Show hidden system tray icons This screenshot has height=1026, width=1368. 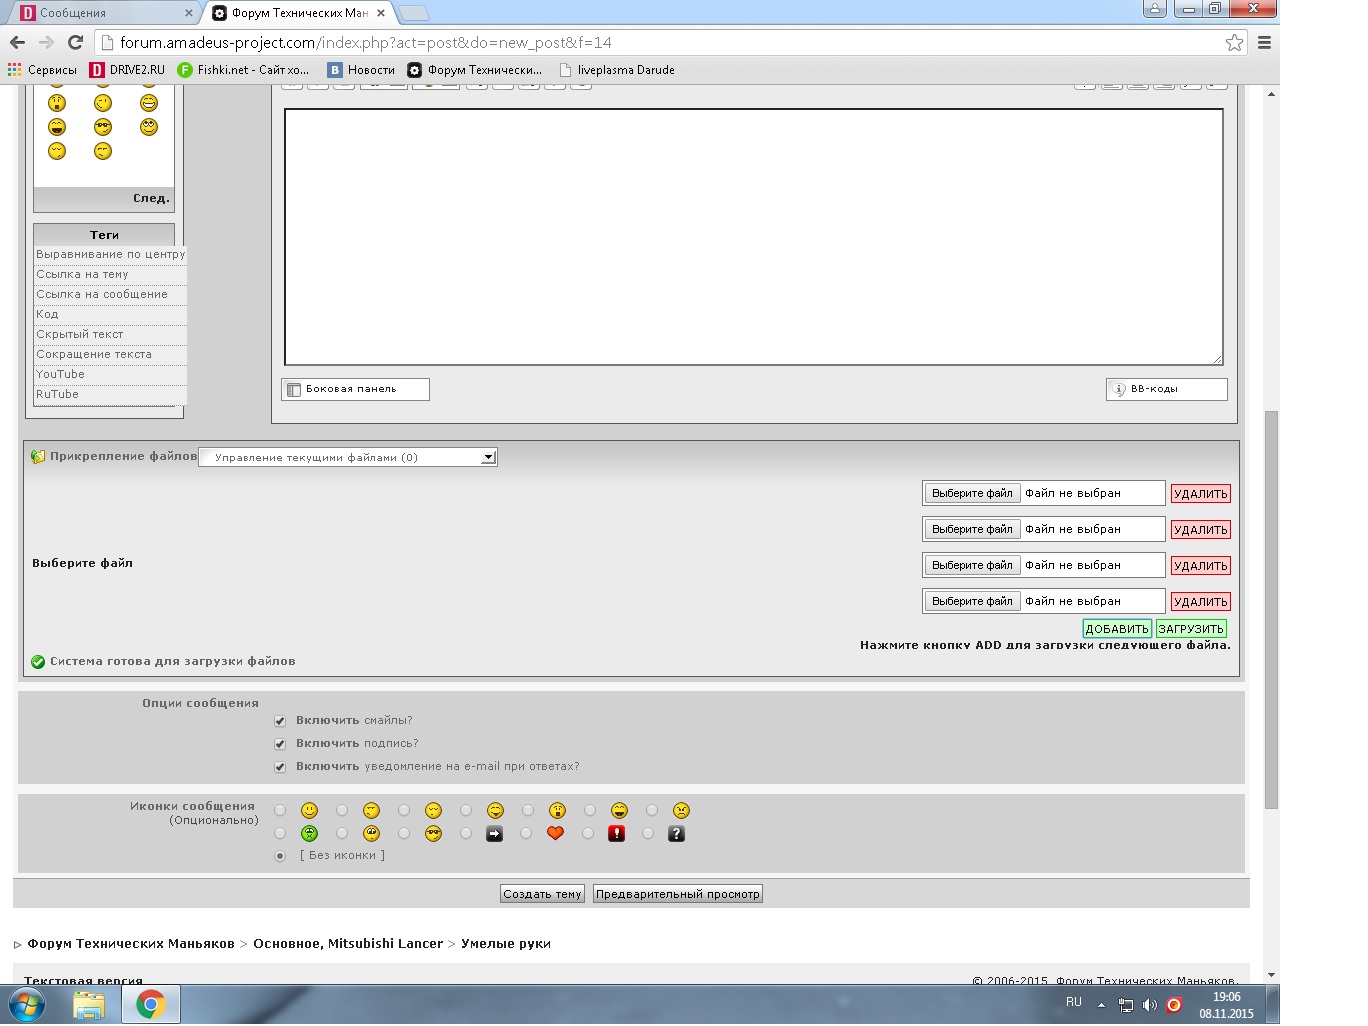[1101, 1004]
